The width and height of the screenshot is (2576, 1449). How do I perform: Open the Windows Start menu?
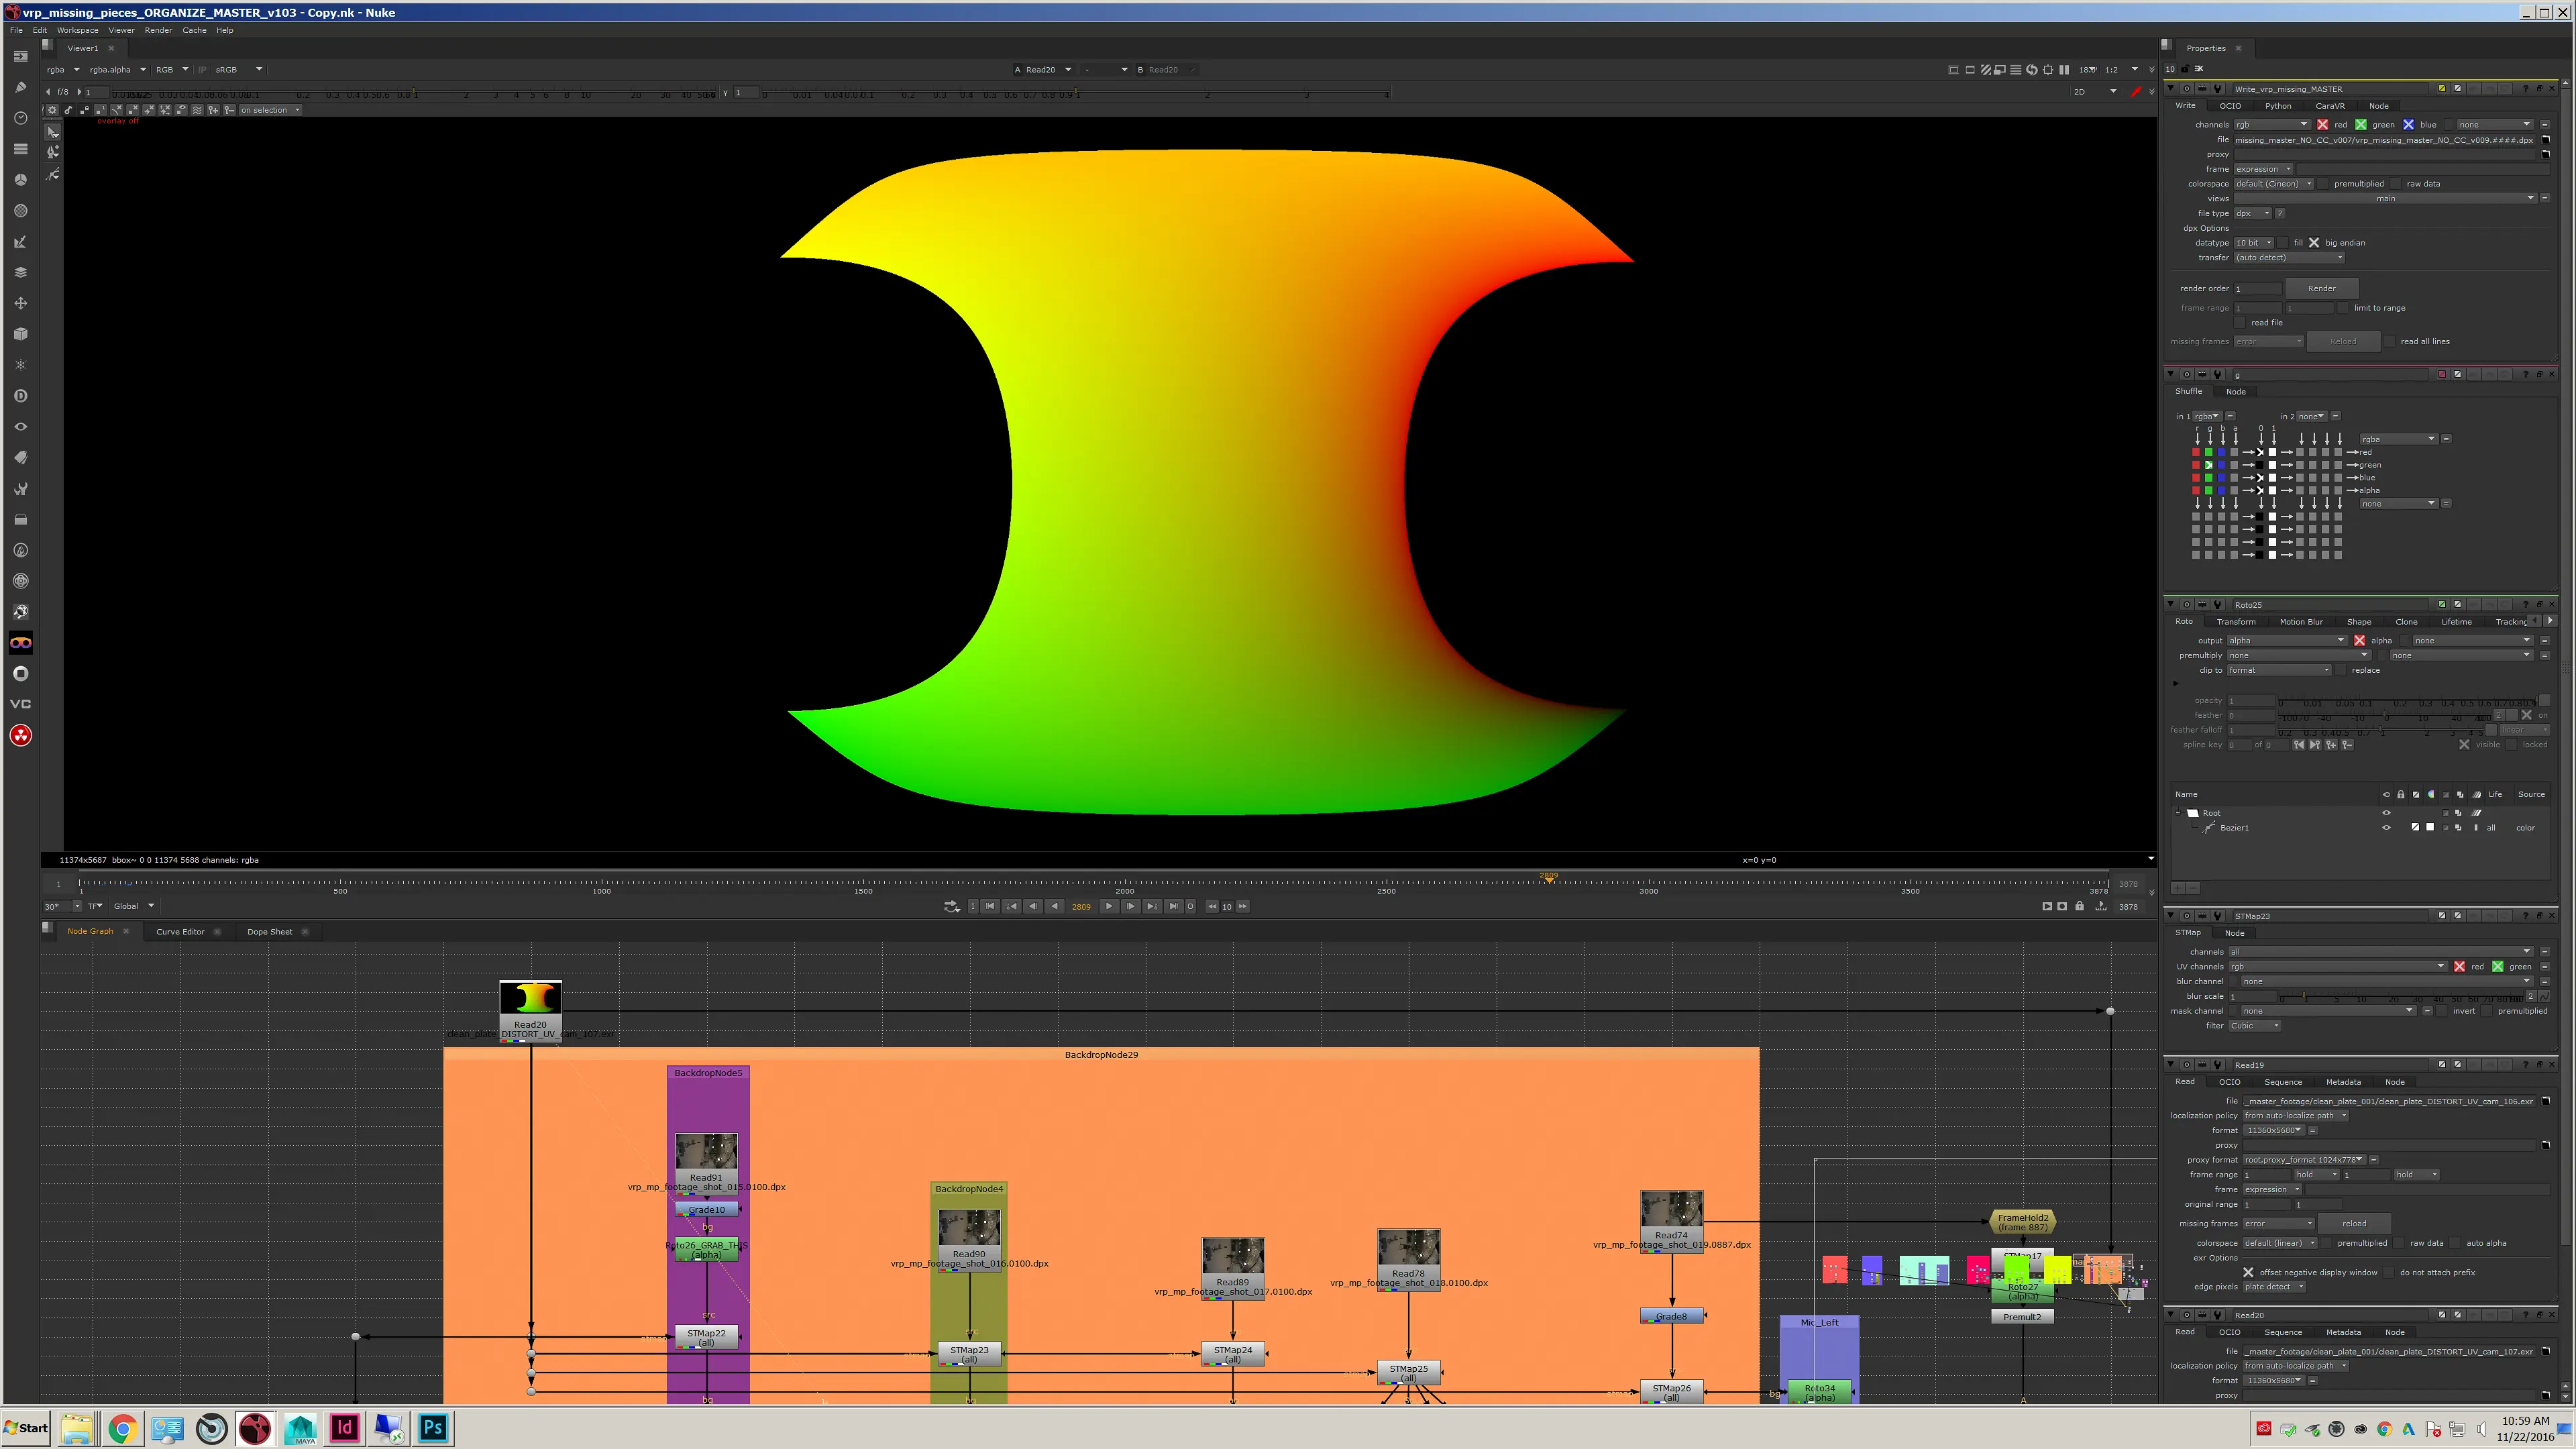tap(26, 1428)
